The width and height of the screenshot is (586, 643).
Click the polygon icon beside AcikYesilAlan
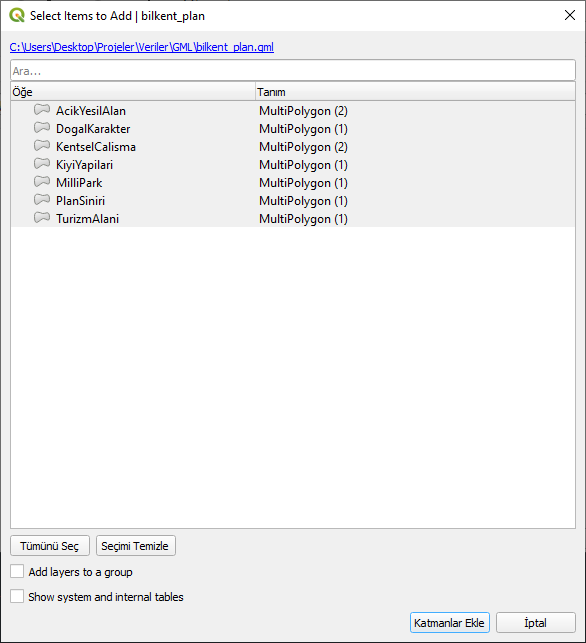tap(42, 110)
